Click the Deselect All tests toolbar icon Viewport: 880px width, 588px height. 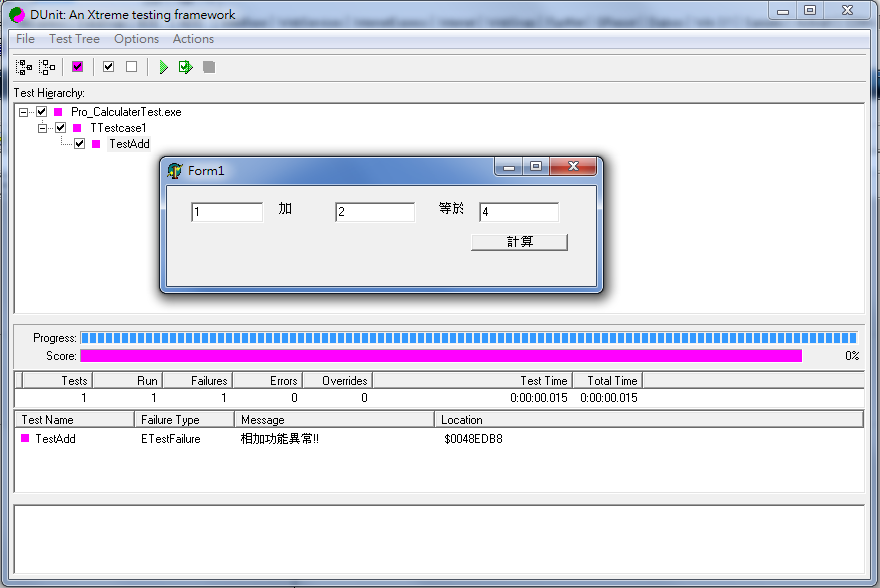(47, 67)
